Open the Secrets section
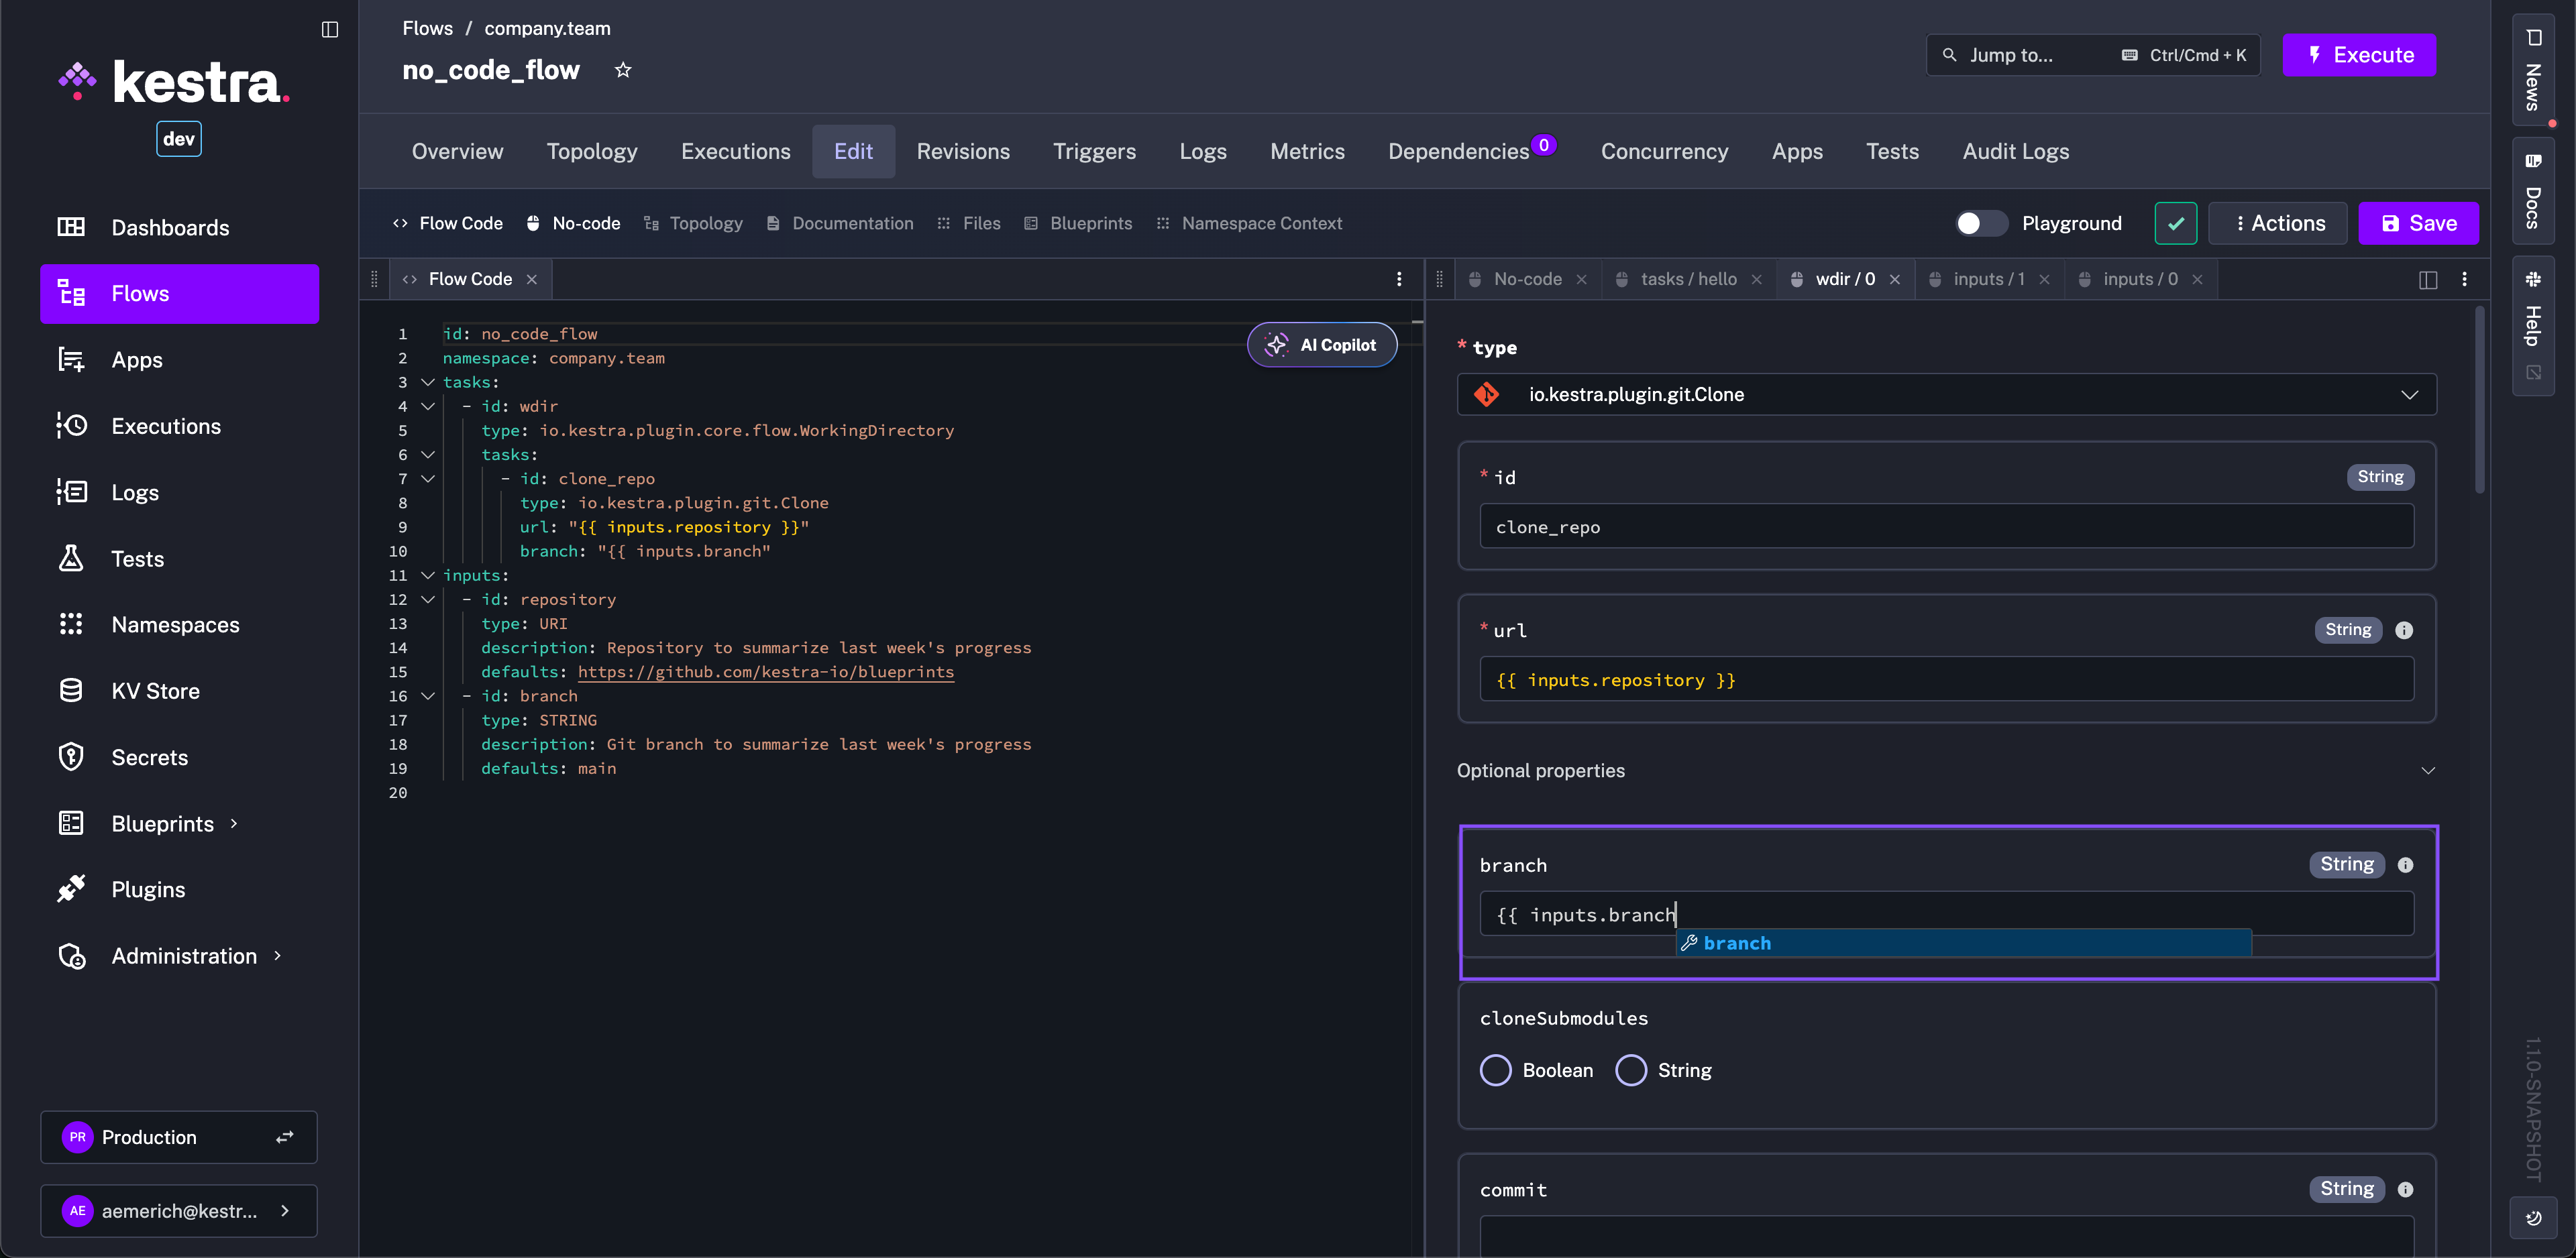The width and height of the screenshot is (2576, 1258). point(150,757)
